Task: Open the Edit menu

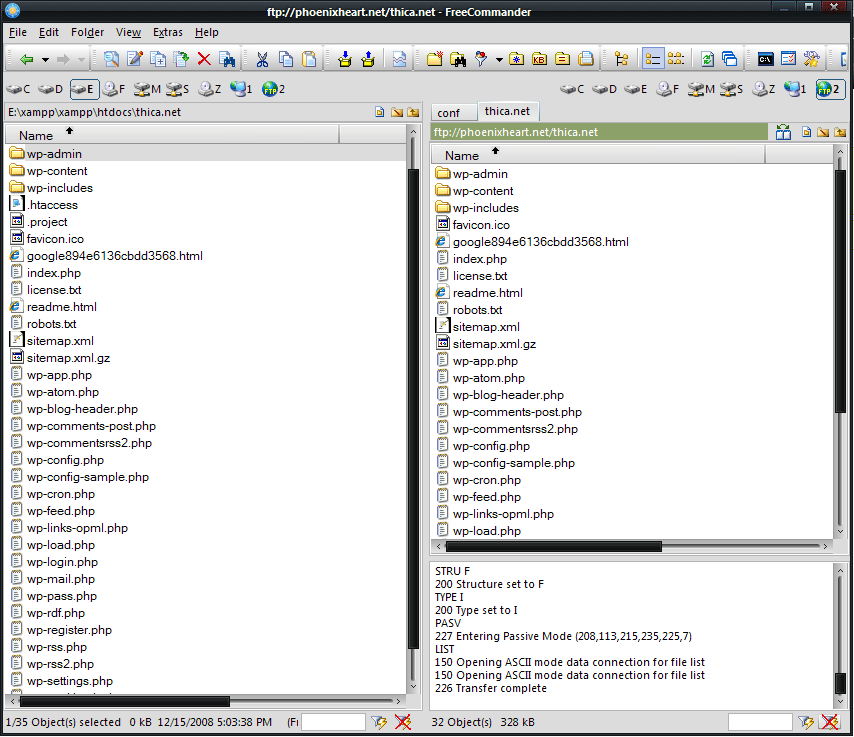Action: click(48, 32)
